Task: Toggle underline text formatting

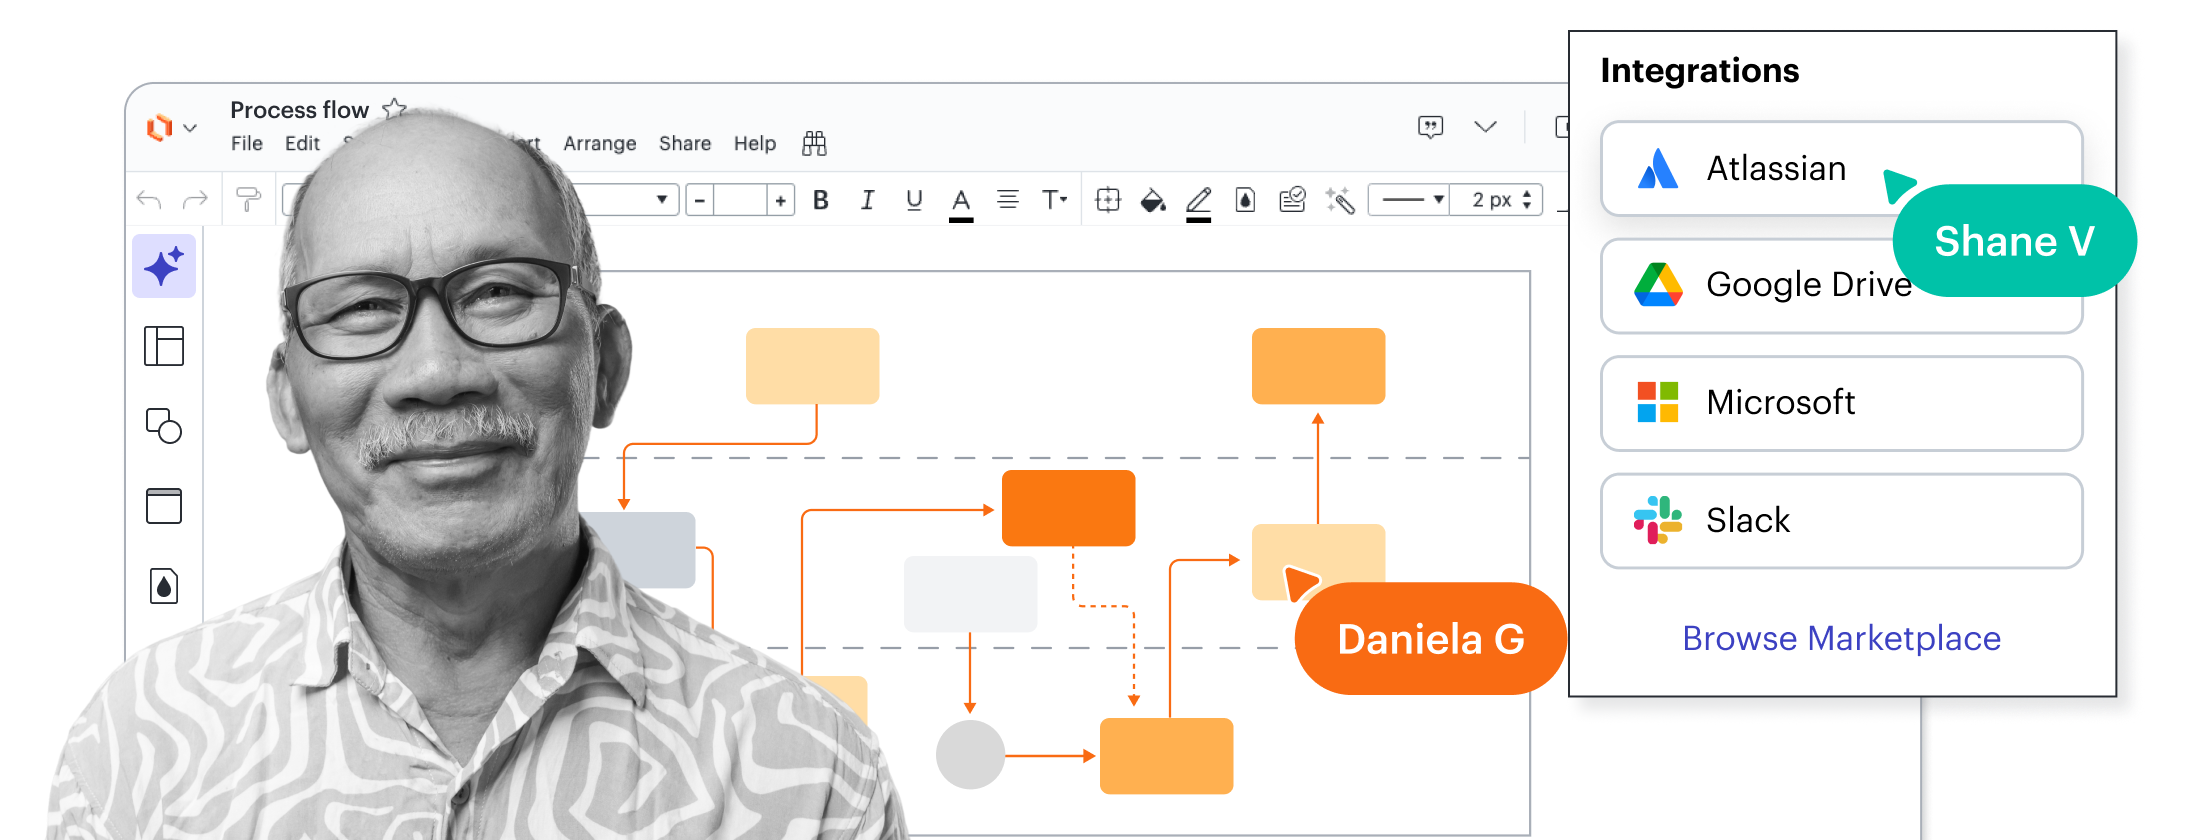Action: (x=914, y=201)
